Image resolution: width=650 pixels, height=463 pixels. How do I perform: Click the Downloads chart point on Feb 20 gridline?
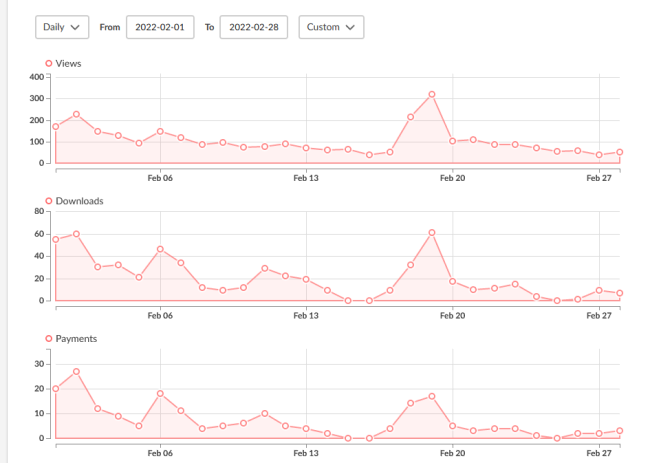coord(453,281)
